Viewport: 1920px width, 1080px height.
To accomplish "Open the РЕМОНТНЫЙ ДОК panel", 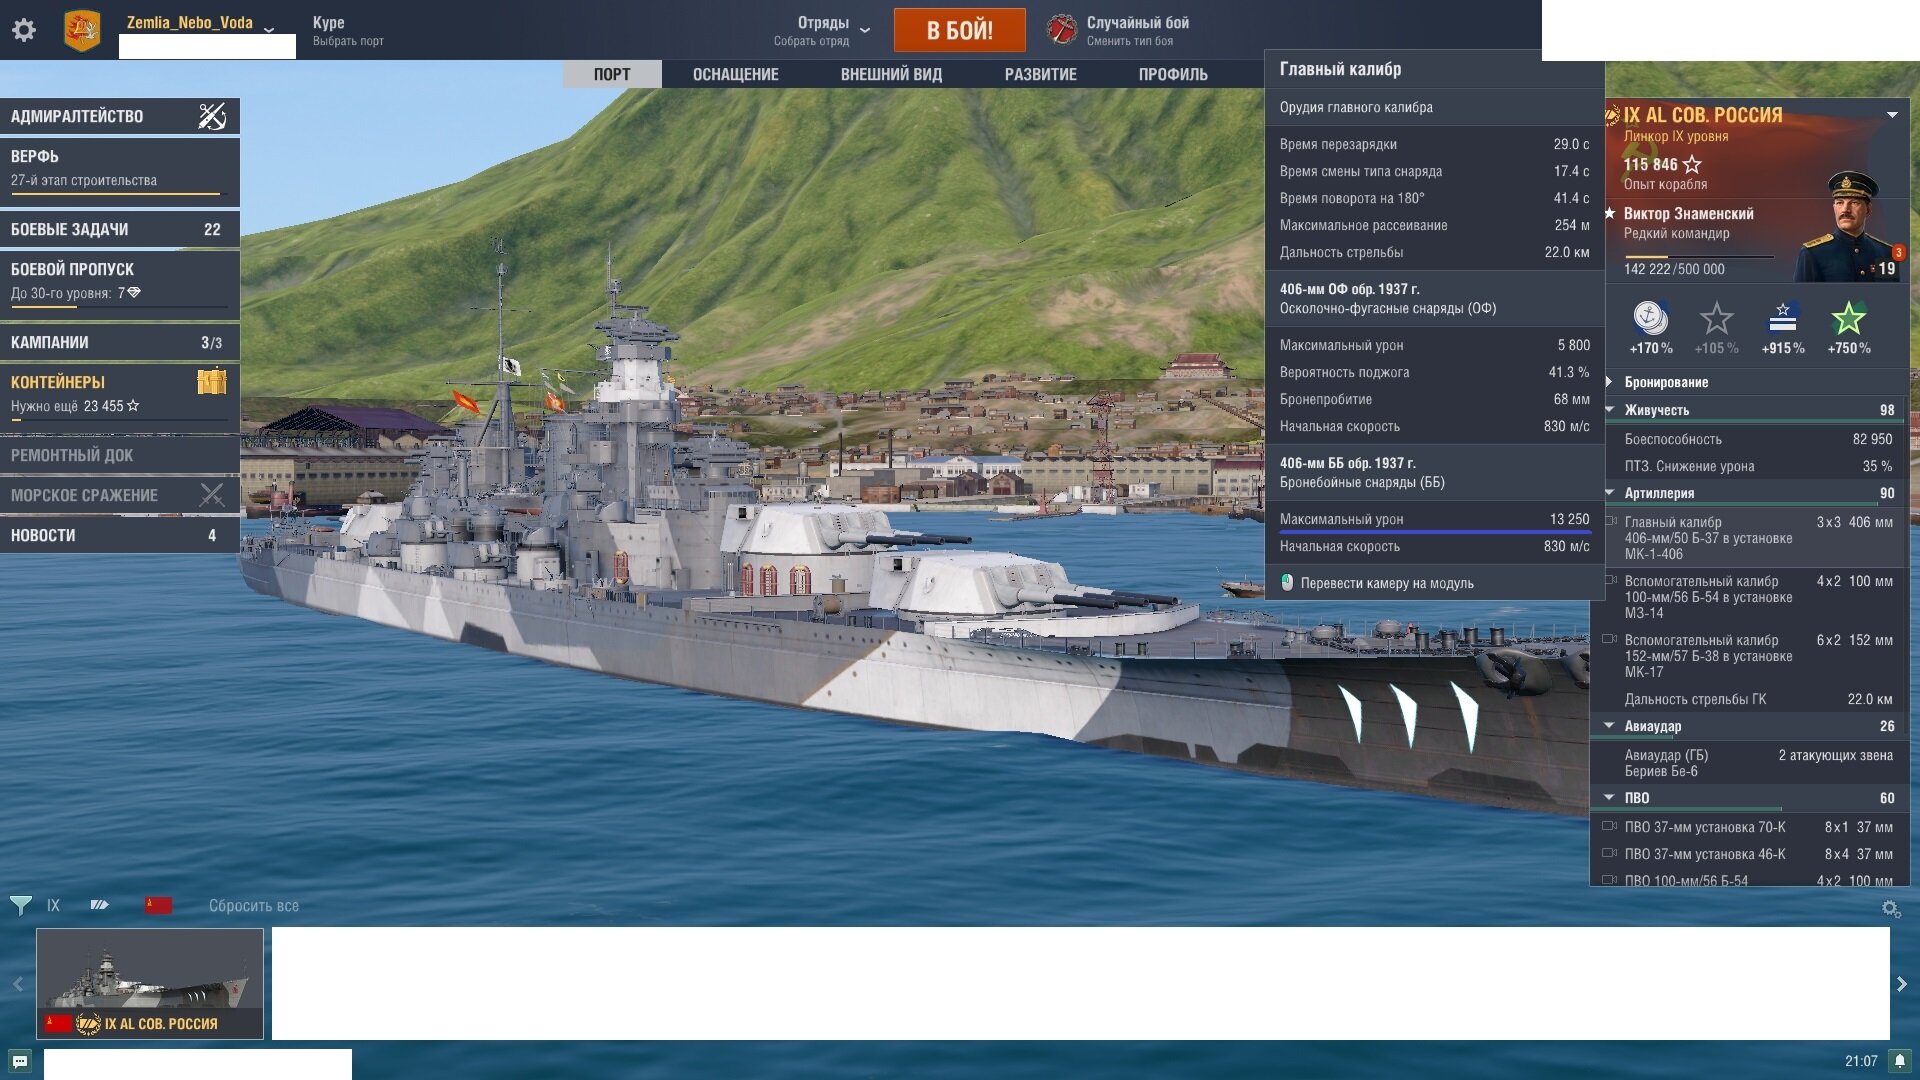I will point(120,455).
